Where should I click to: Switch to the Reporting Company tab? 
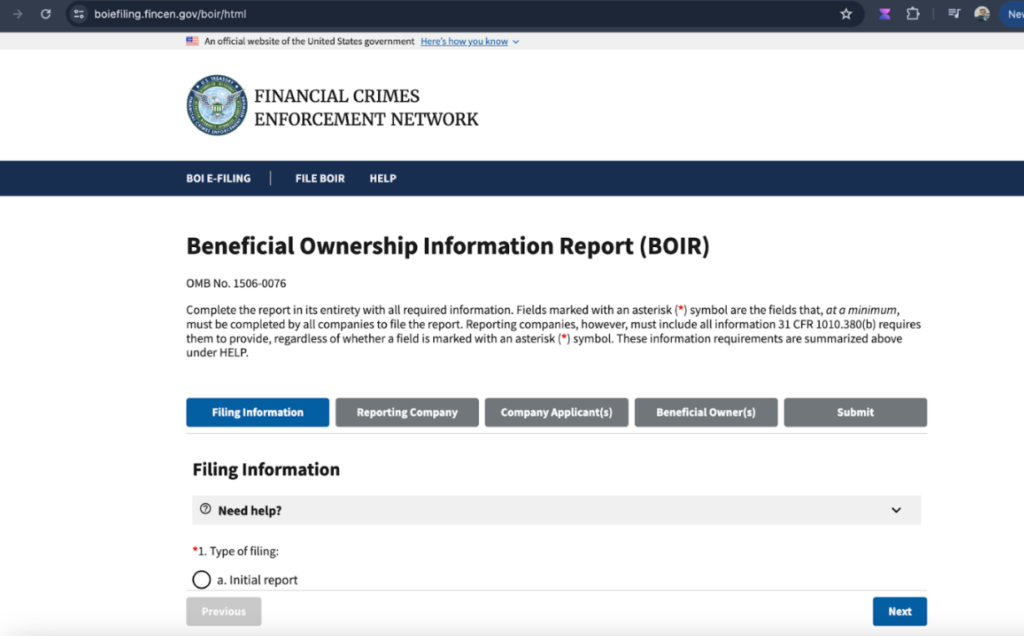pyautogui.click(x=407, y=412)
